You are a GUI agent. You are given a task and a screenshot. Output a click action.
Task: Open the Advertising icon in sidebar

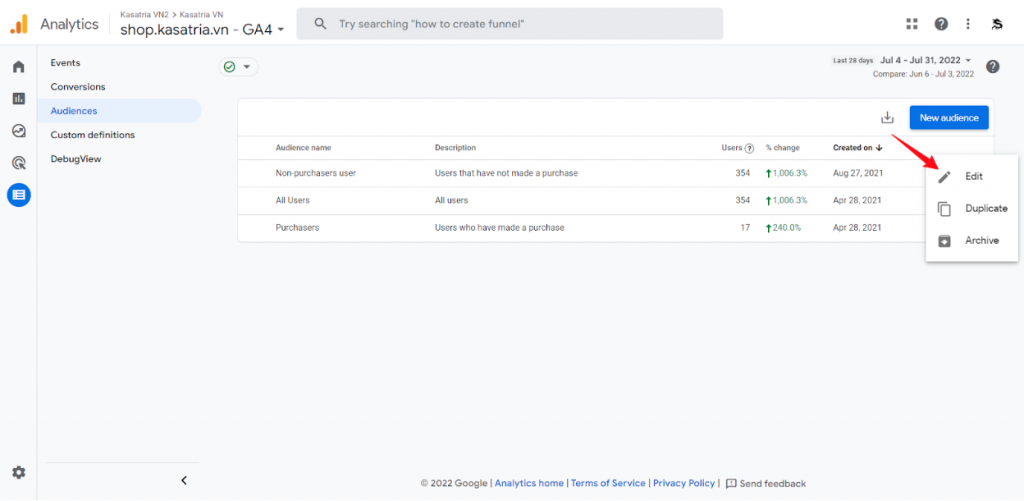click(x=19, y=163)
